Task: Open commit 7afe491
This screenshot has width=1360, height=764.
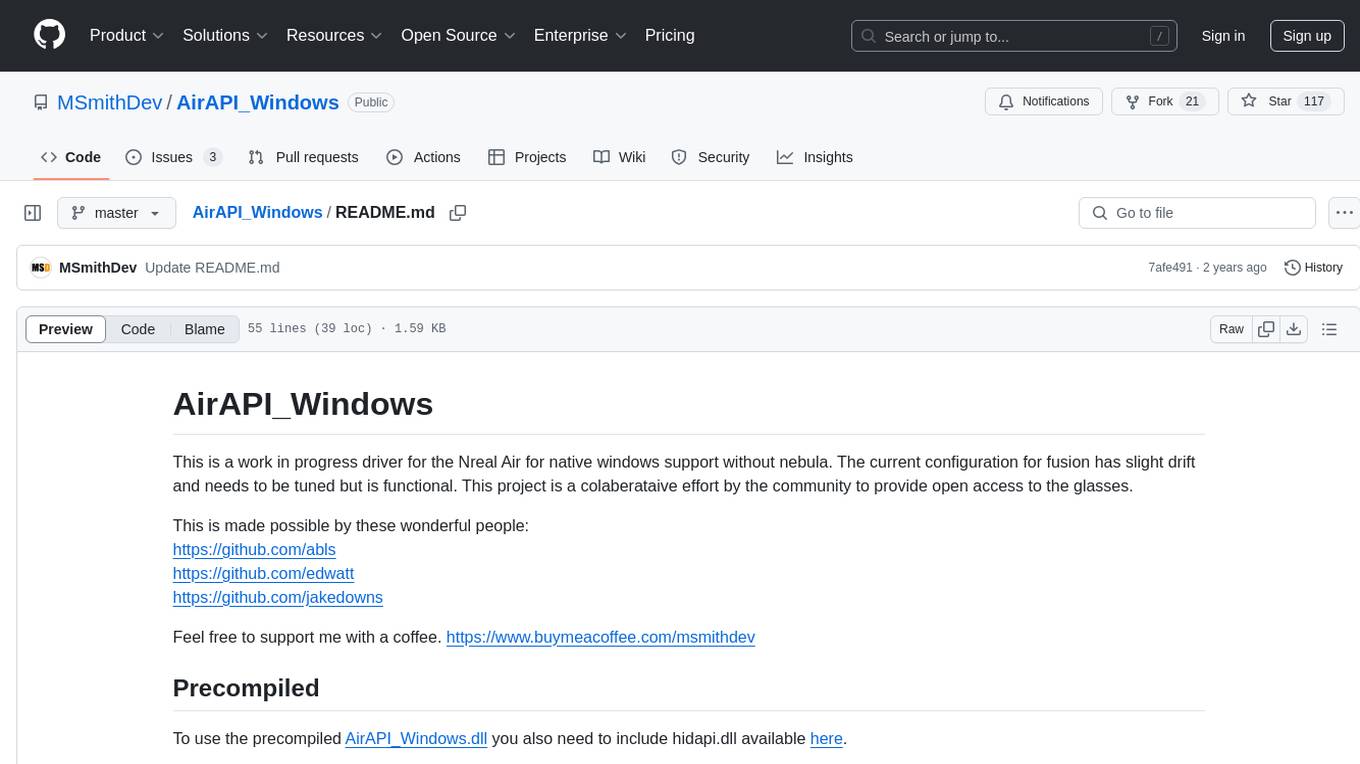Action: [x=1170, y=267]
